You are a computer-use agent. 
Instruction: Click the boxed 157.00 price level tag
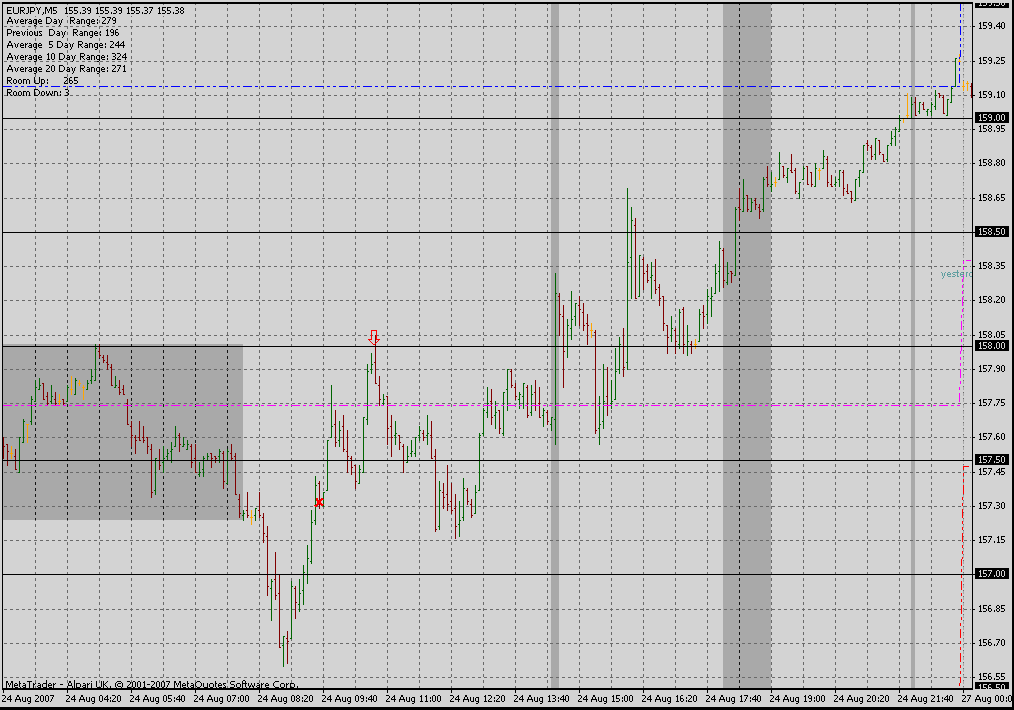(991, 574)
